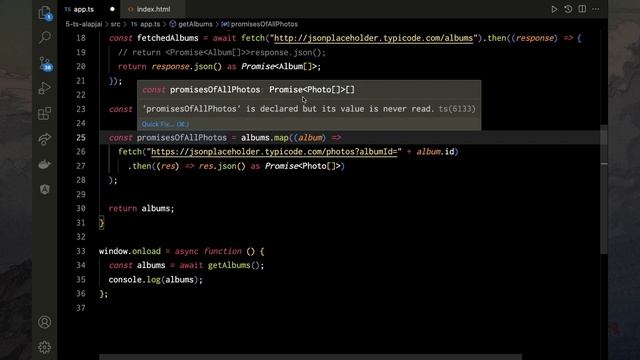Click line number 30 in gutter

pos(81,209)
